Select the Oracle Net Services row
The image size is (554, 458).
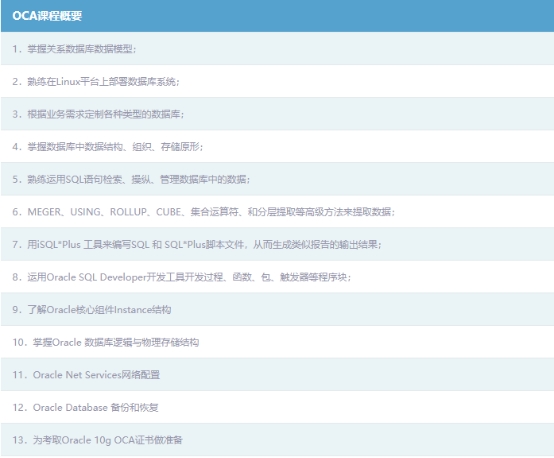point(277,375)
